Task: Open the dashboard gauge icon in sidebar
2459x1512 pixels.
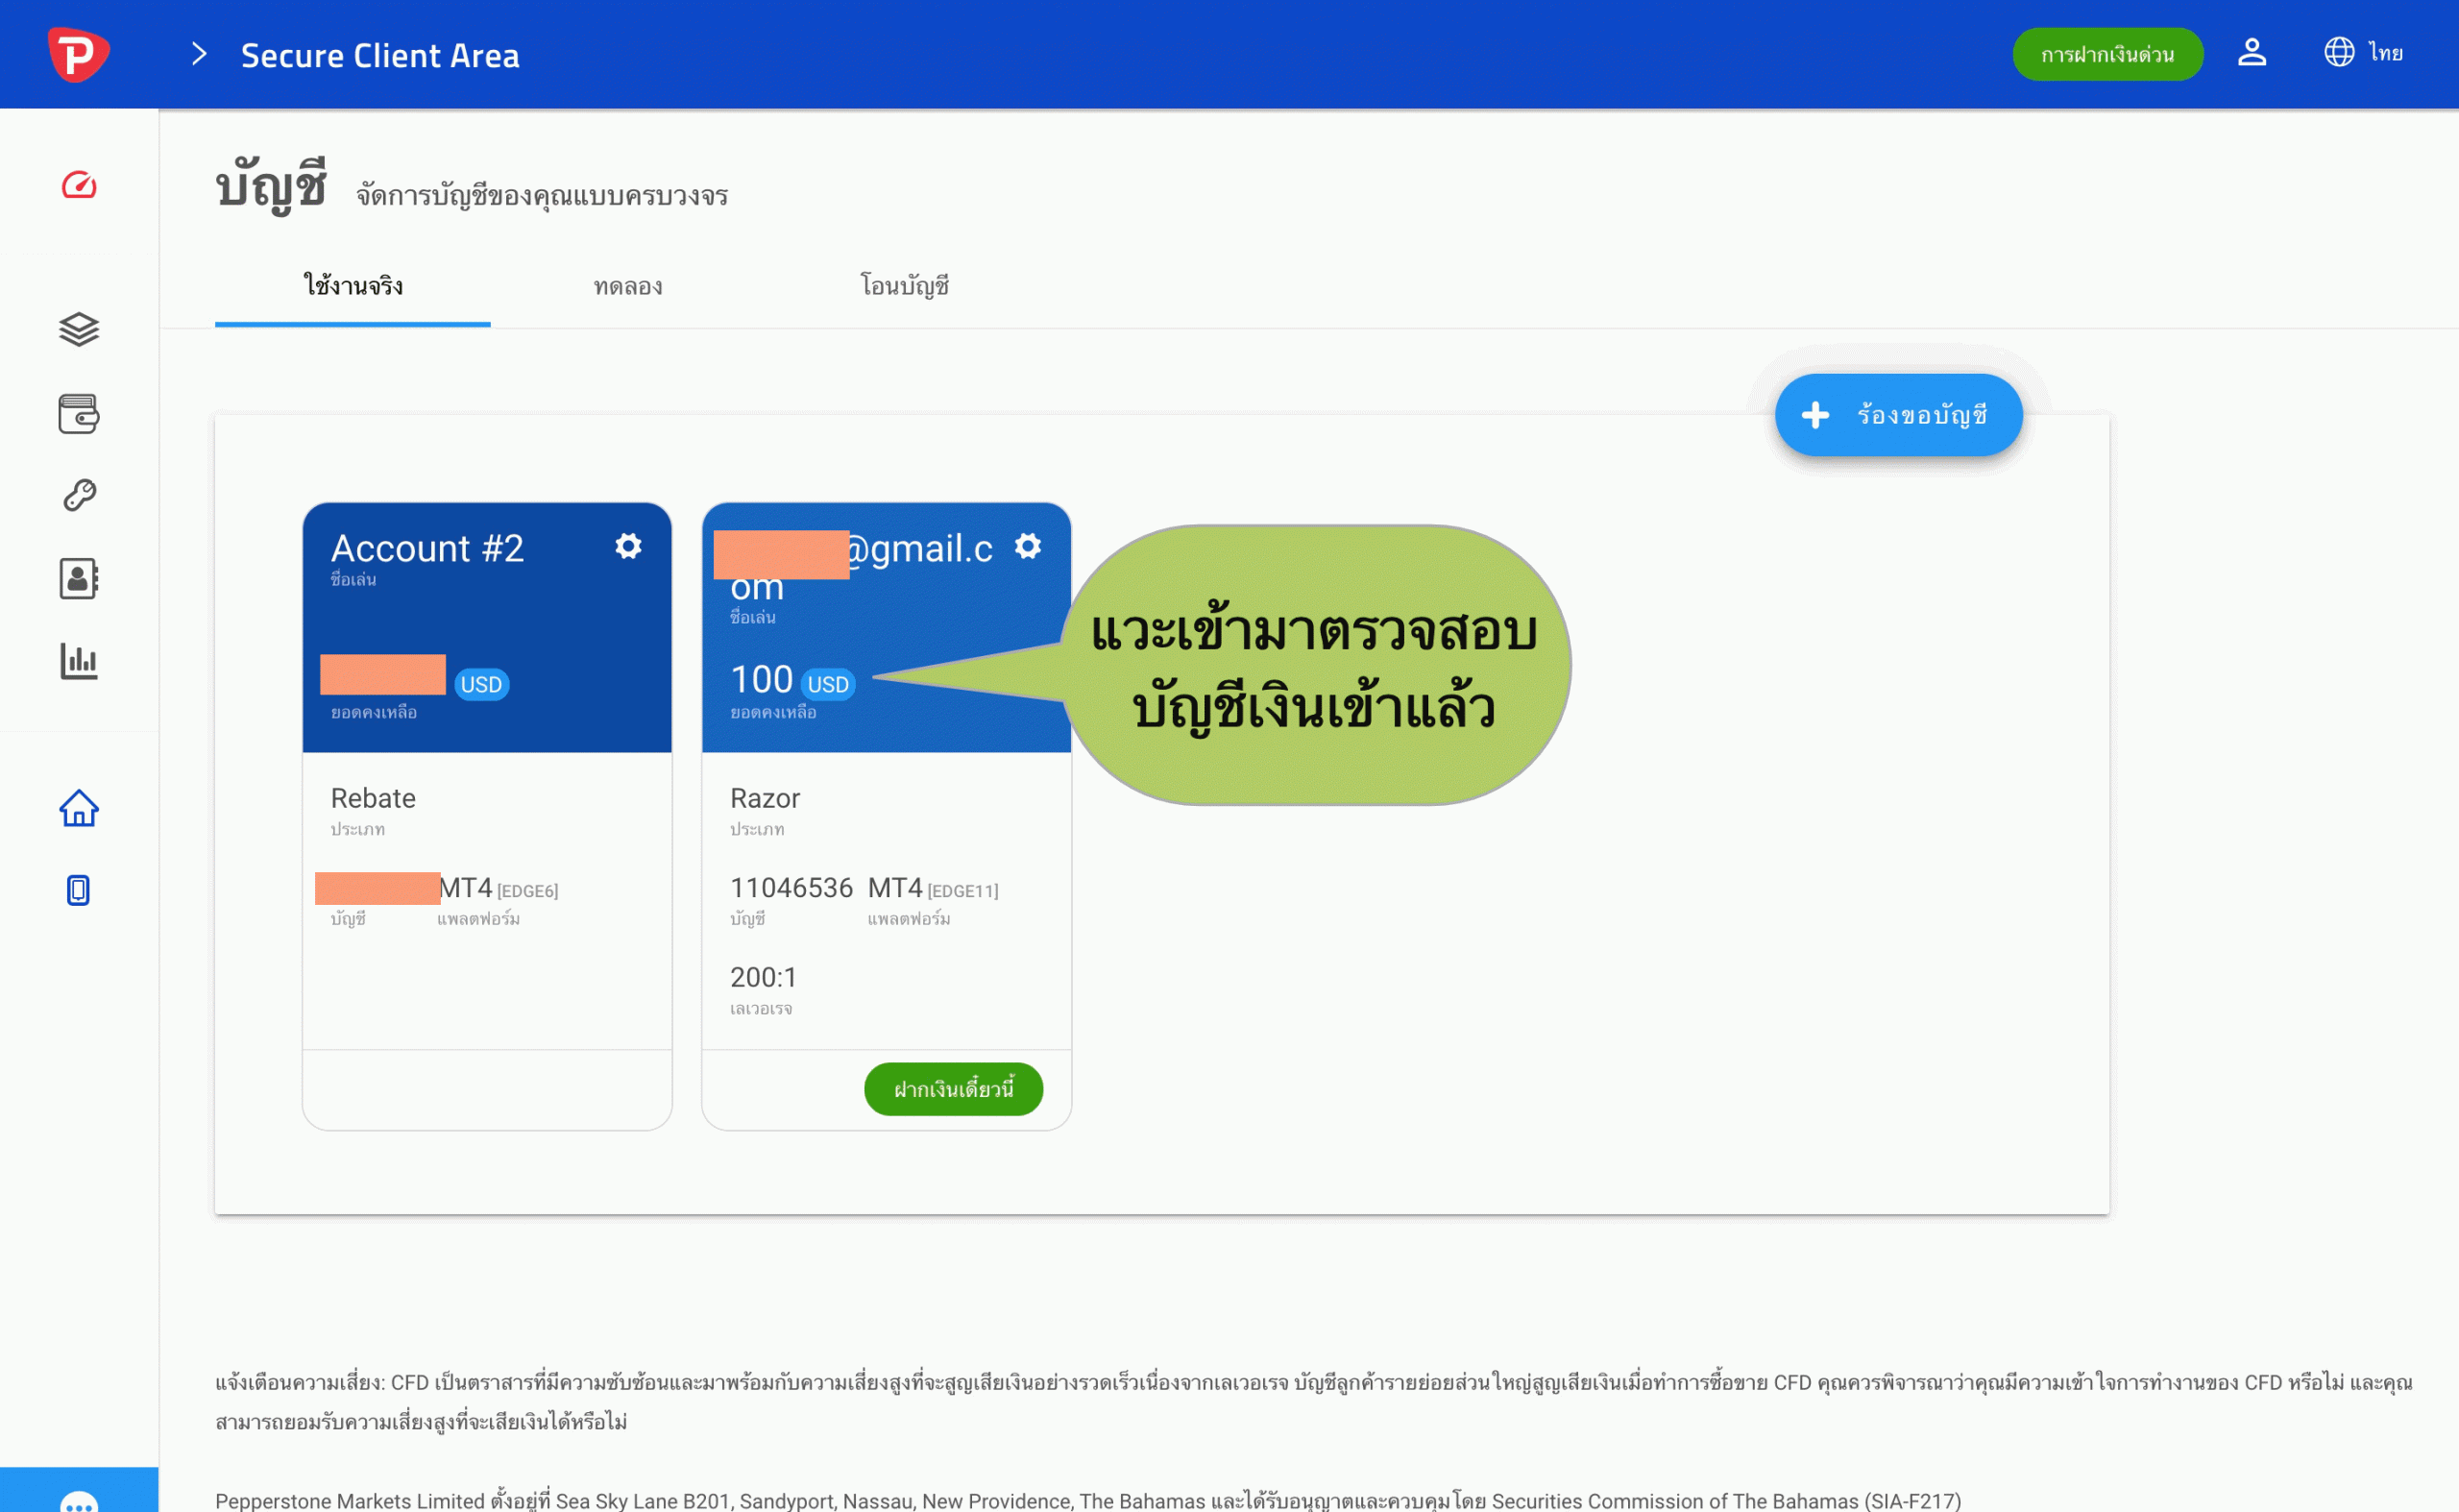Action: point(79,186)
